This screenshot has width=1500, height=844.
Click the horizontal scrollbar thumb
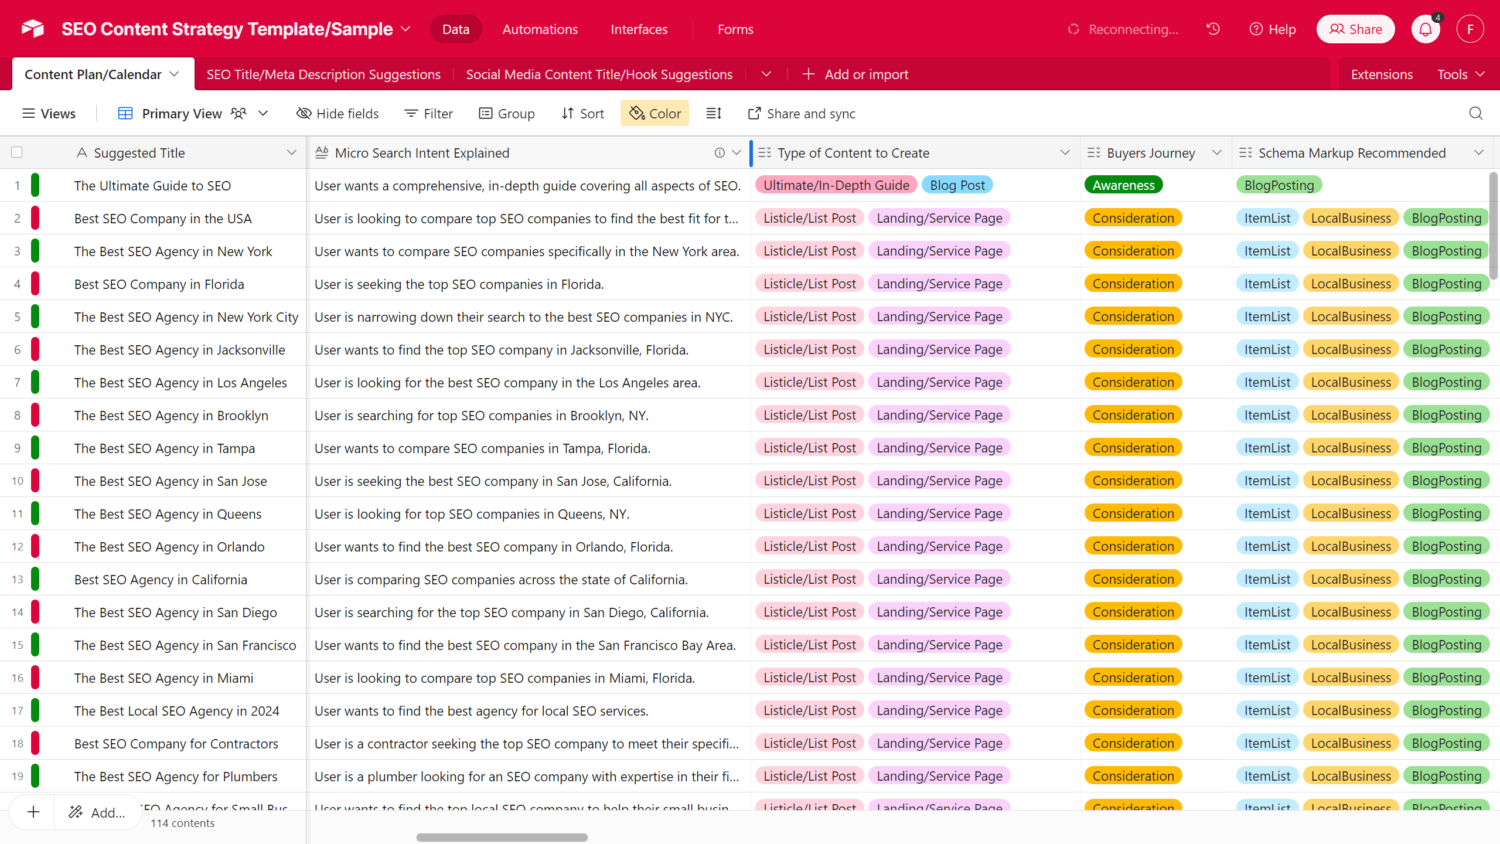pos(502,837)
